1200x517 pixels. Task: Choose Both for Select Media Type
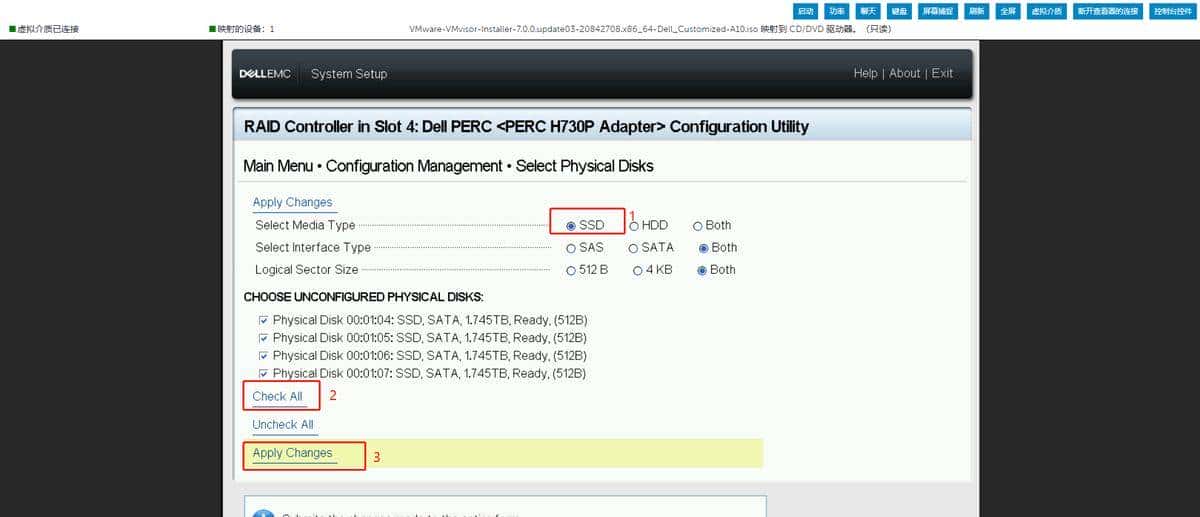[698, 226]
